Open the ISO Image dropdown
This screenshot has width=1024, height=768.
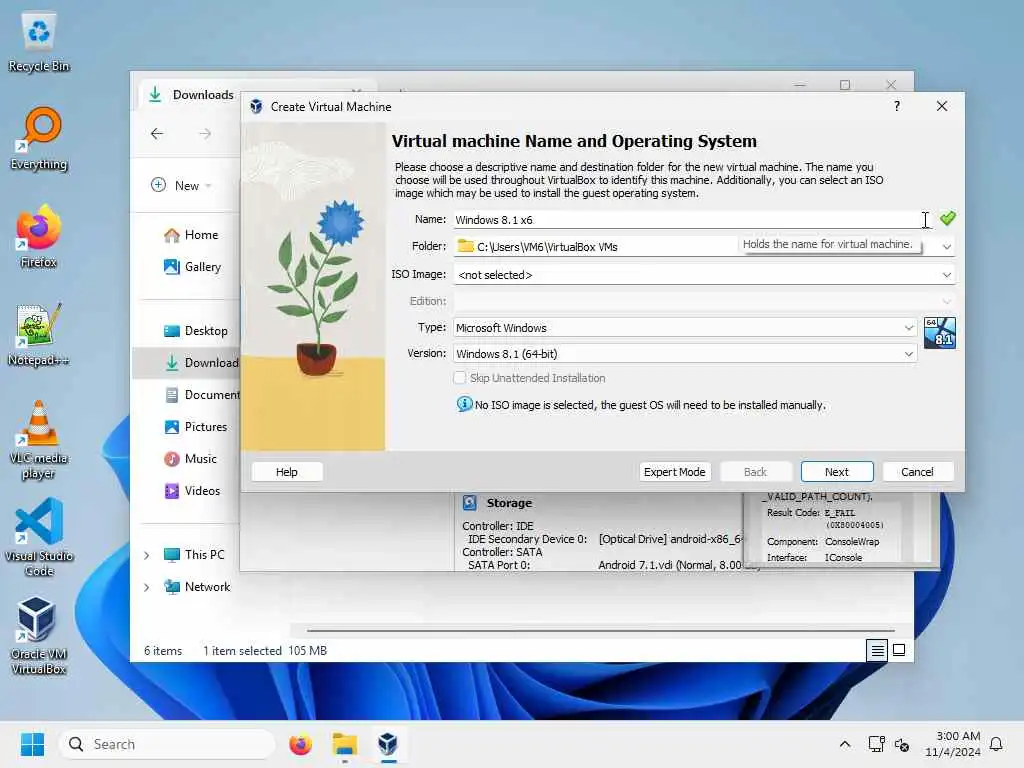click(x=705, y=275)
